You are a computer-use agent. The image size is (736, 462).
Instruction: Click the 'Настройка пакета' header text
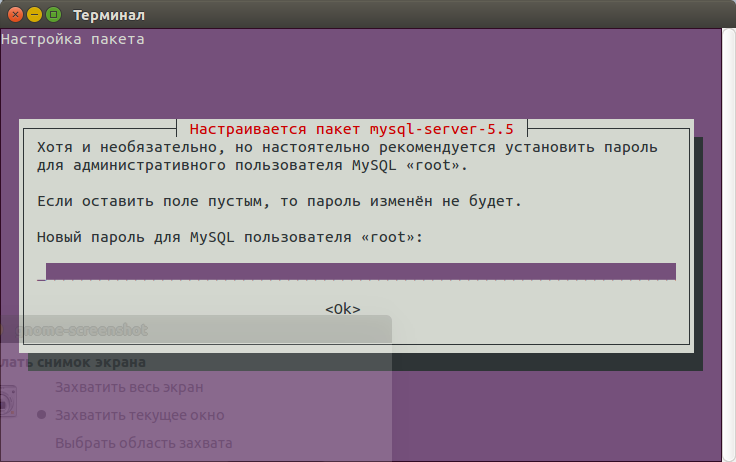coord(73,39)
